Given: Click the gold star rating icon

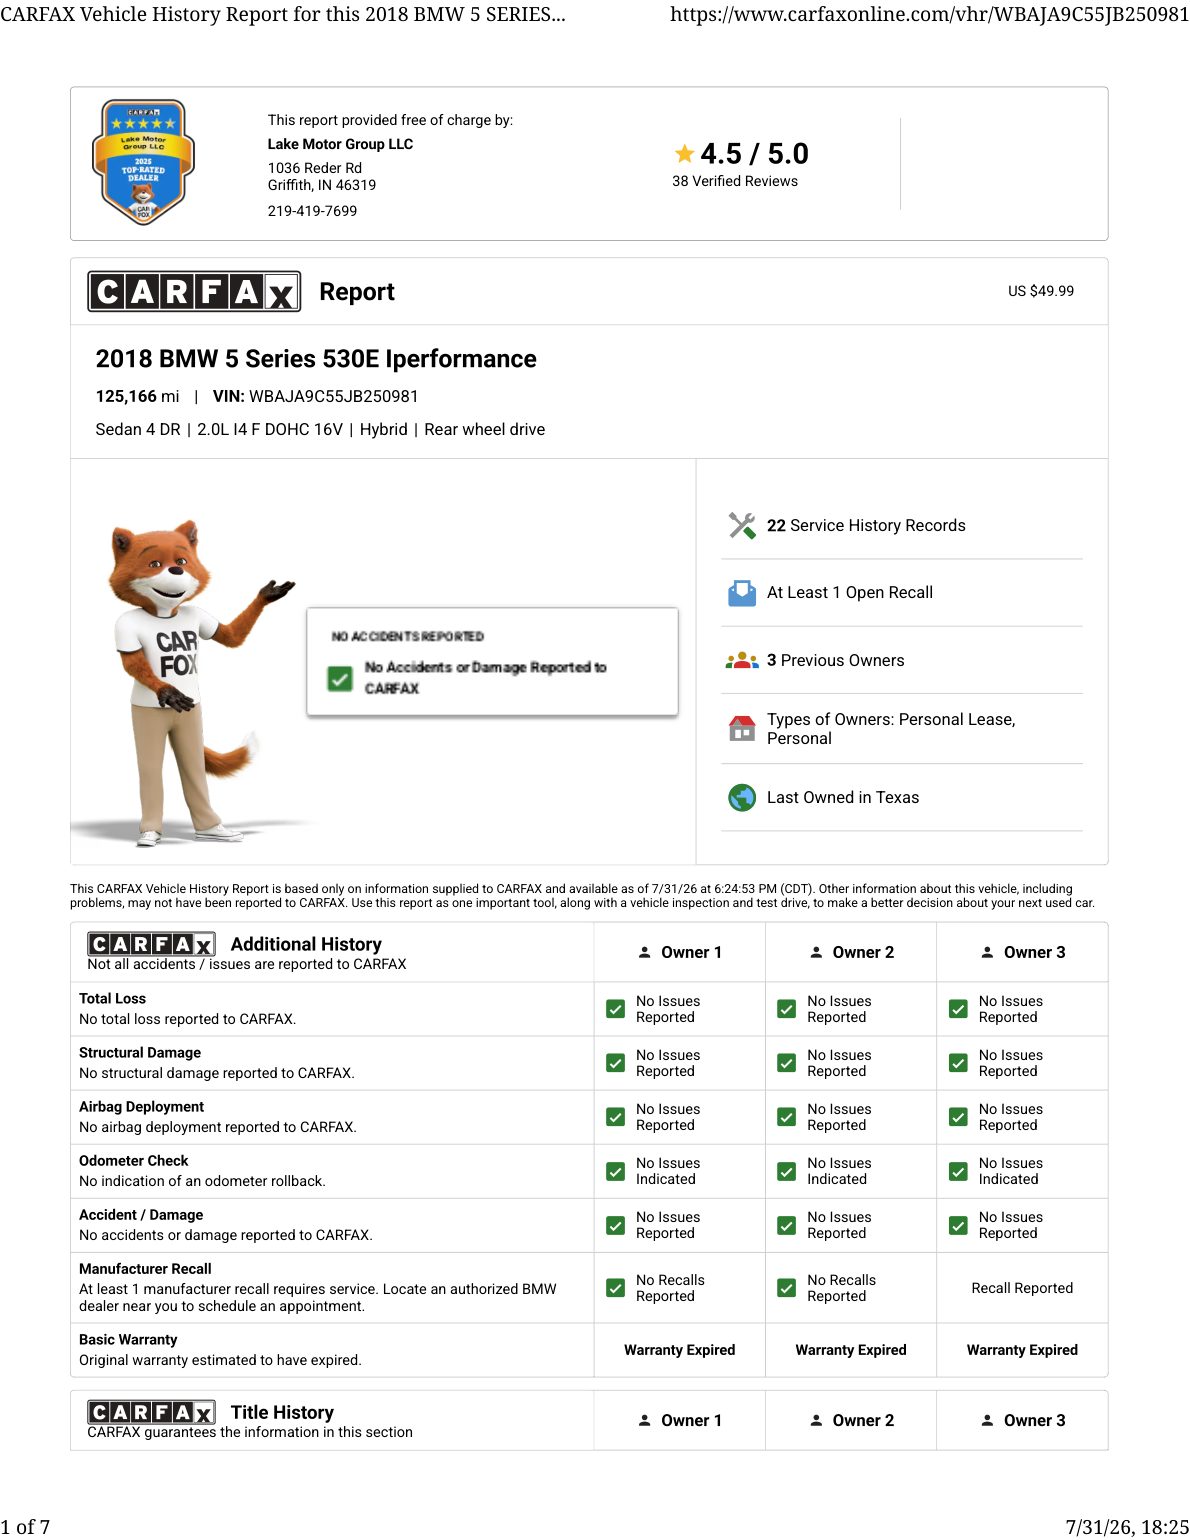Looking at the screenshot, I should (x=685, y=154).
